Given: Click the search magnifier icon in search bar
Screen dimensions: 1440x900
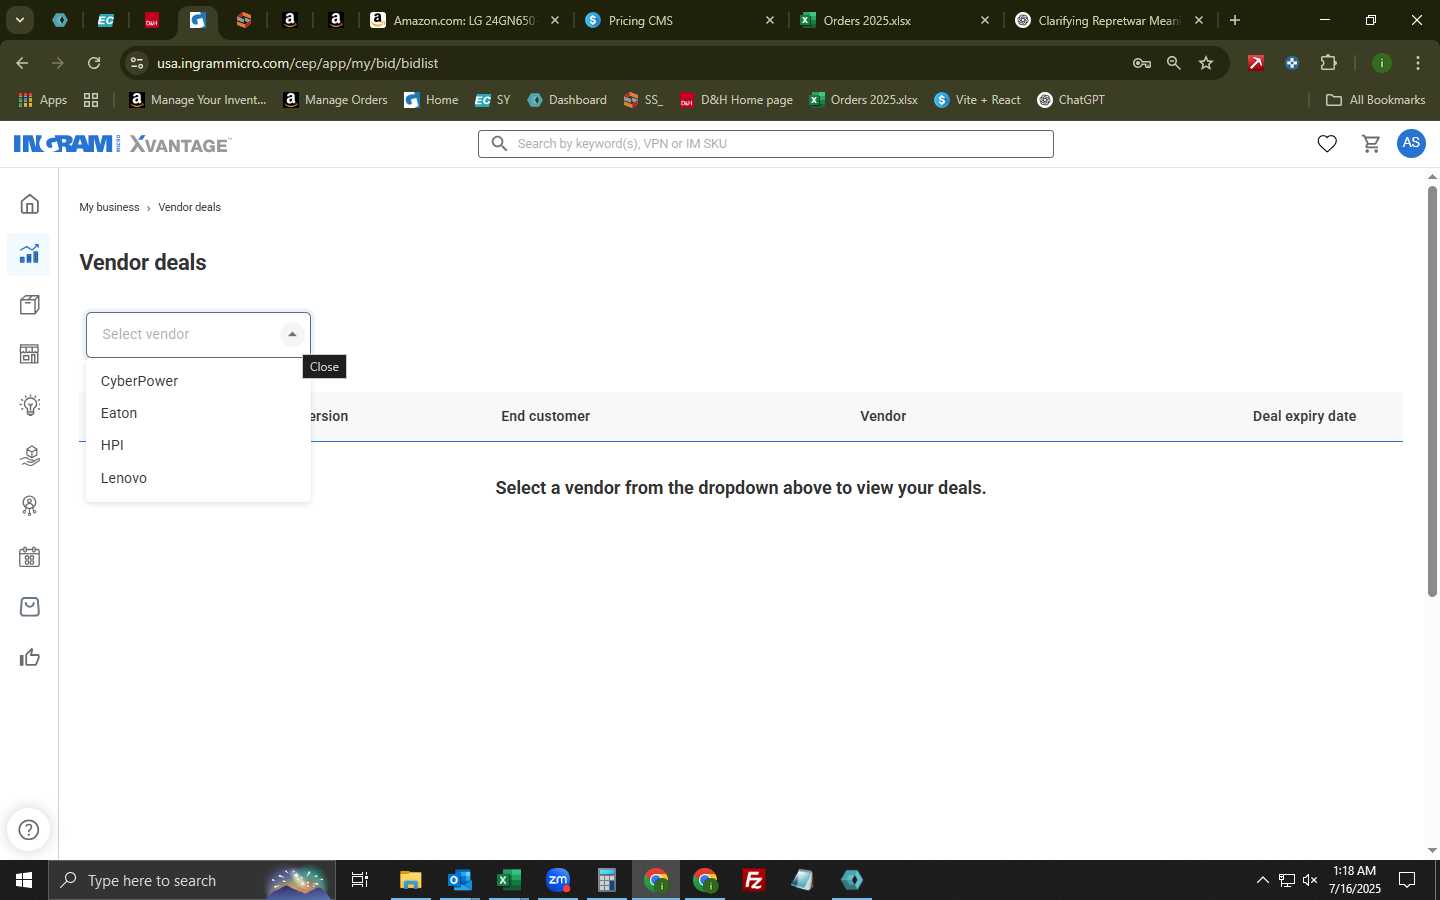Looking at the screenshot, I should pyautogui.click(x=499, y=144).
